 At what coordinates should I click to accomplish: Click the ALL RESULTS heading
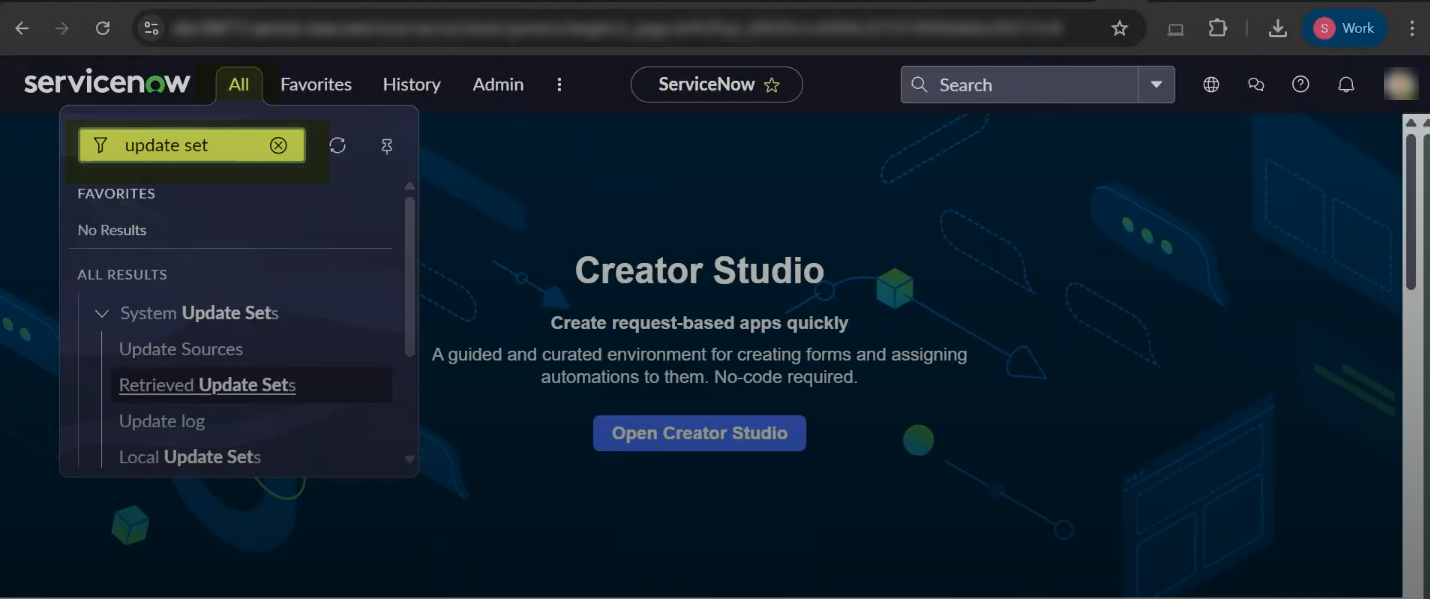(x=122, y=275)
